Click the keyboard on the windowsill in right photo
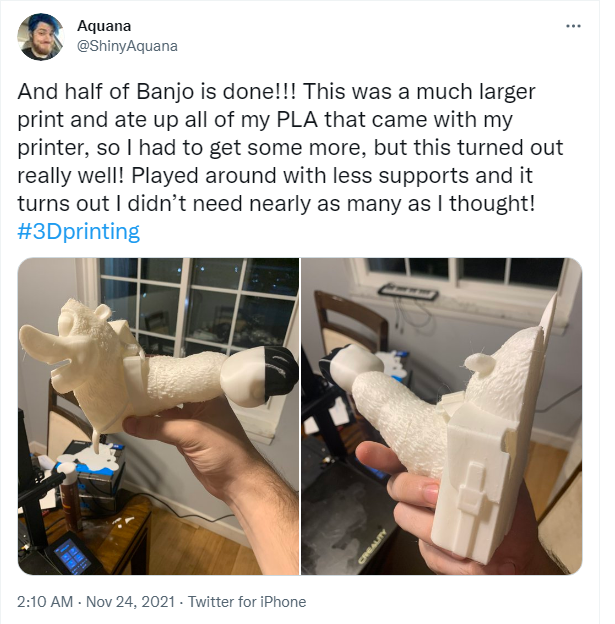This screenshot has height=624, width=615. tap(408, 292)
